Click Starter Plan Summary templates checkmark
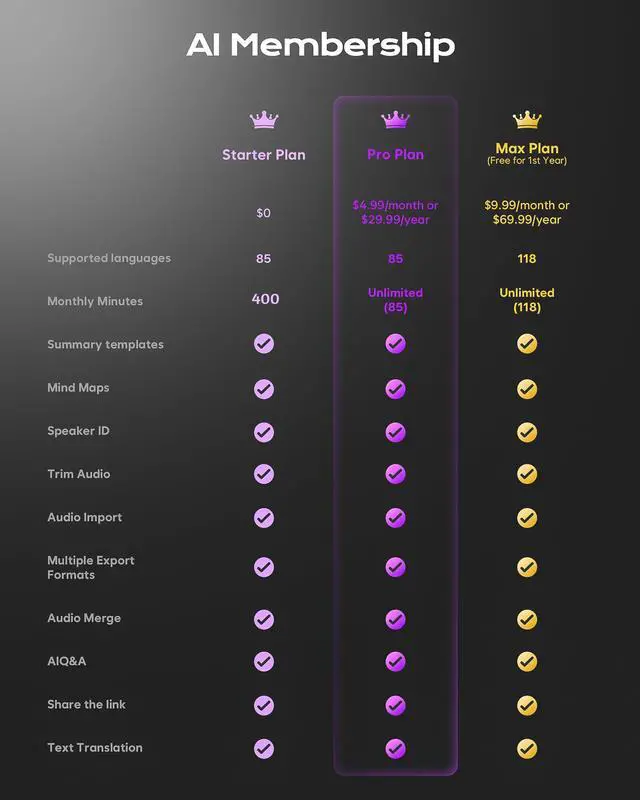The image size is (640, 800). click(264, 344)
